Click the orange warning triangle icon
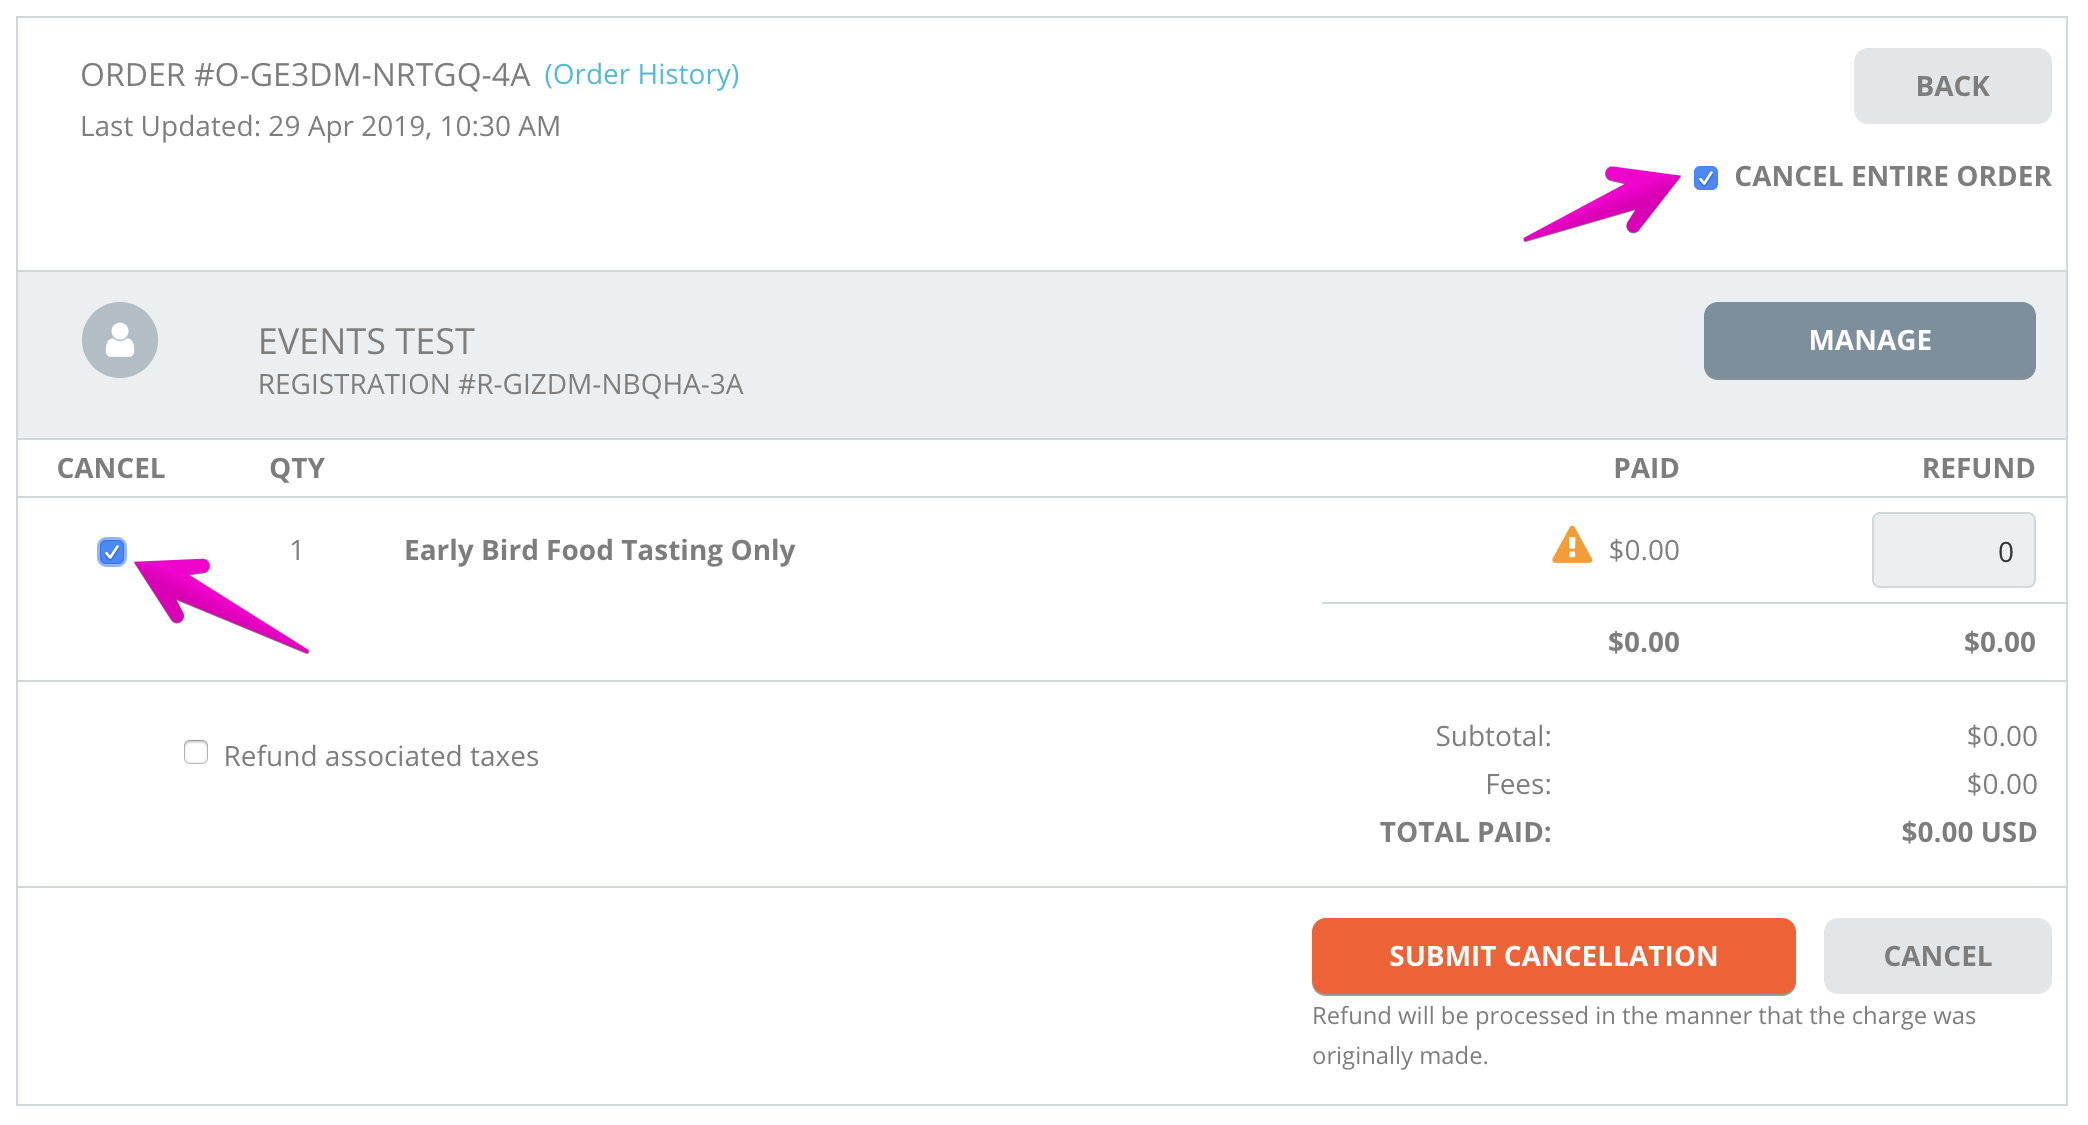Viewport: 2088px width, 1125px height. [x=1571, y=546]
